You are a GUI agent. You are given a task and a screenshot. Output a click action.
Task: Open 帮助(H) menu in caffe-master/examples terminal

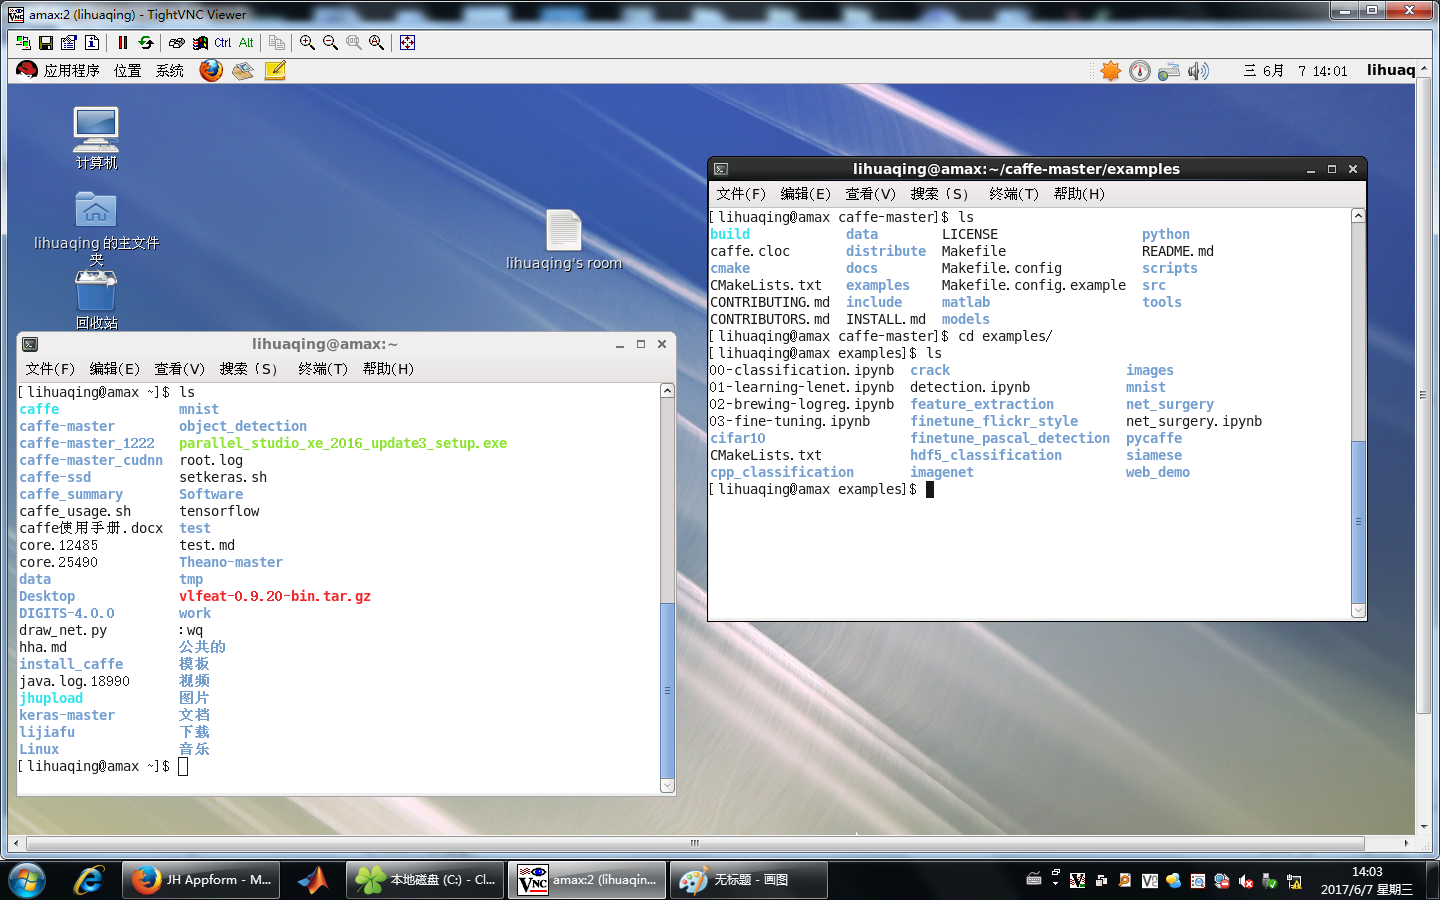coord(1079,194)
